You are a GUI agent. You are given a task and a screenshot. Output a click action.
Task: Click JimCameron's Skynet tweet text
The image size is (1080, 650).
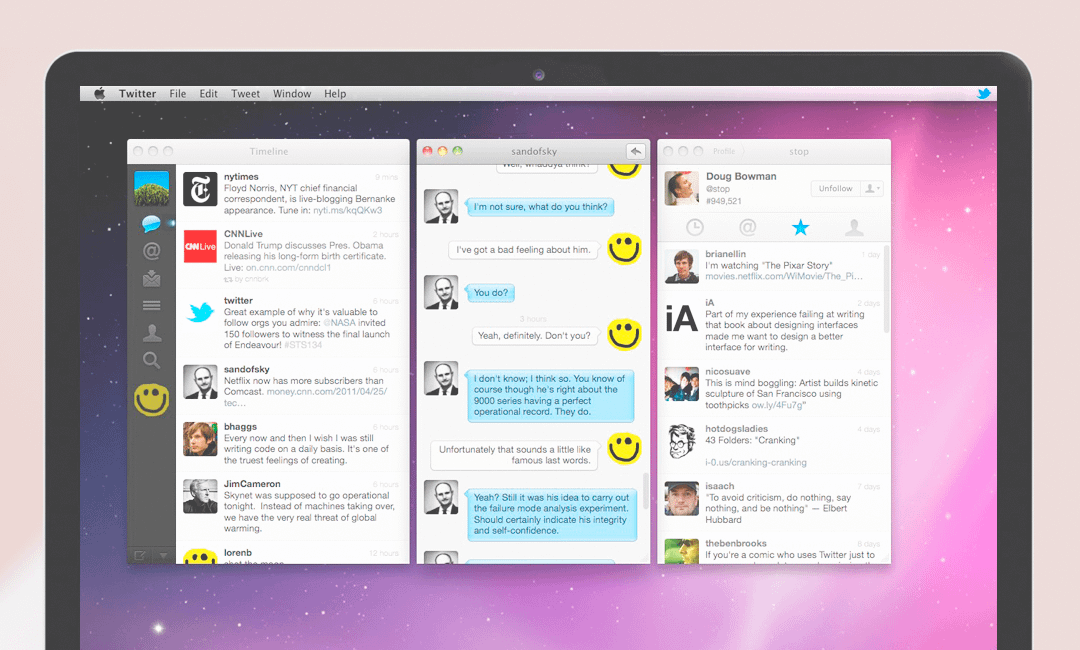pyautogui.click(x=309, y=512)
